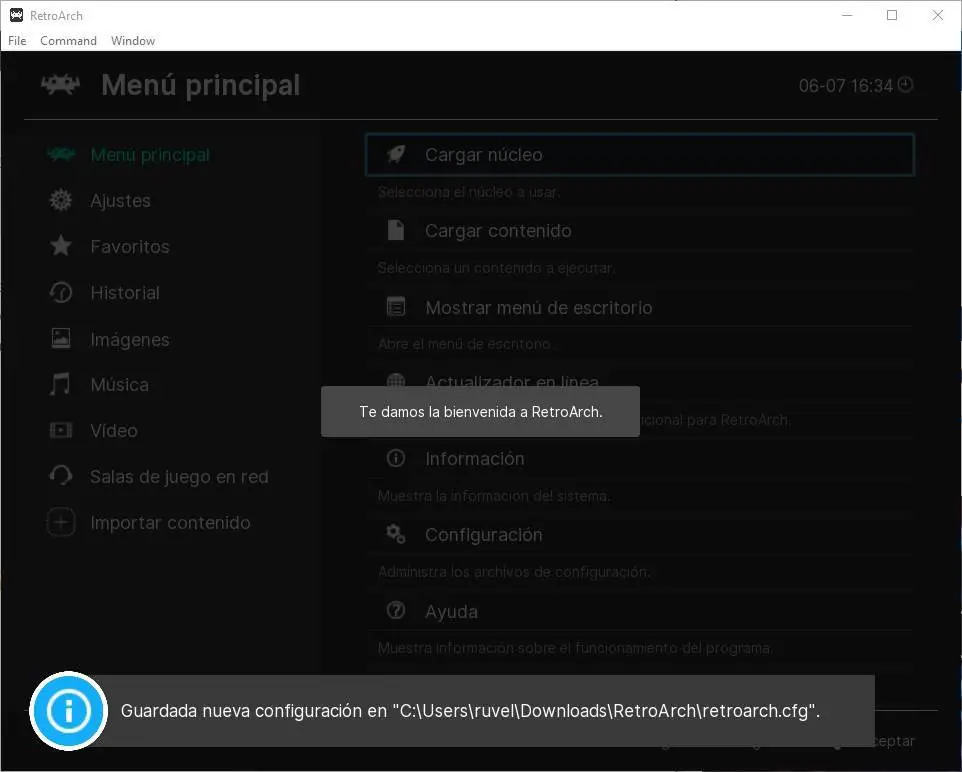The width and height of the screenshot is (962, 772).
Task: Open the Window menu
Action: coord(133,41)
